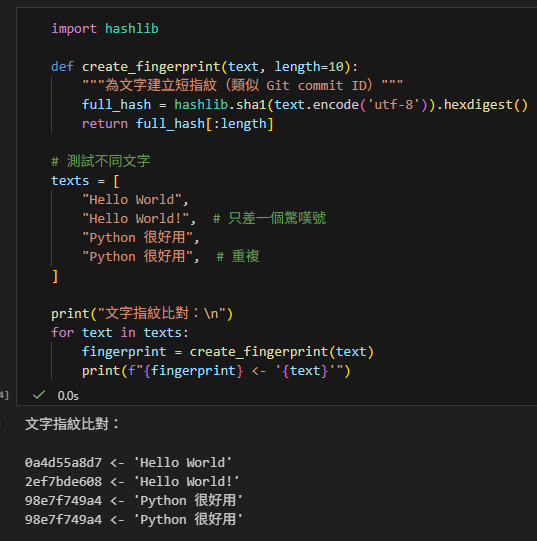This screenshot has width=537, height=541.
Task: Click the docstring mentioning Git commit ID
Action: [x=242, y=85]
